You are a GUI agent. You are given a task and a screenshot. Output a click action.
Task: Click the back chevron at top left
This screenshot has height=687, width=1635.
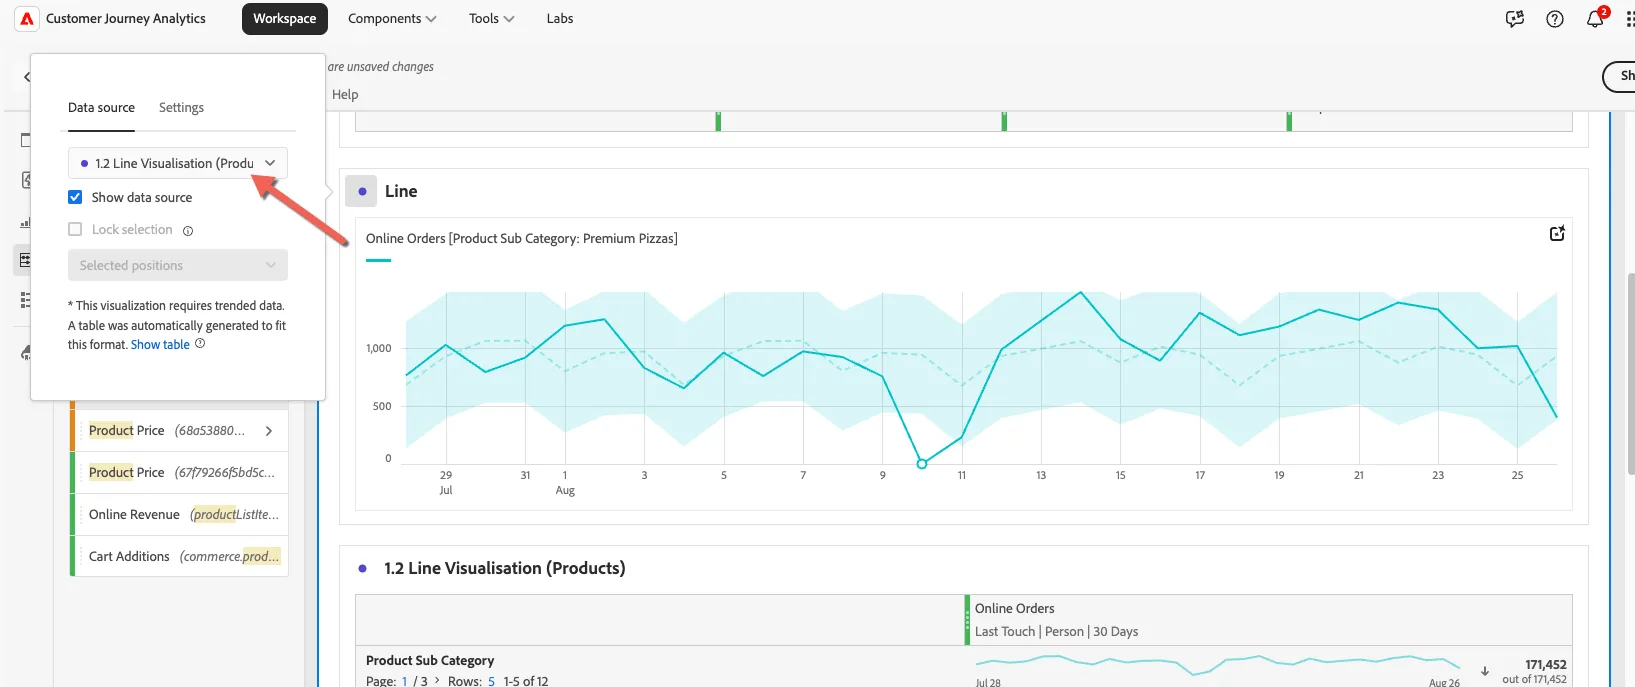click(27, 77)
